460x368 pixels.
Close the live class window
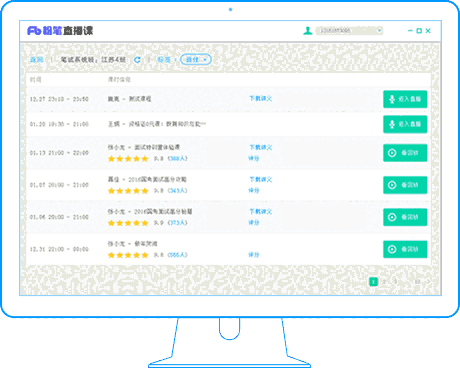pyautogui.click(x=428, y=31)
